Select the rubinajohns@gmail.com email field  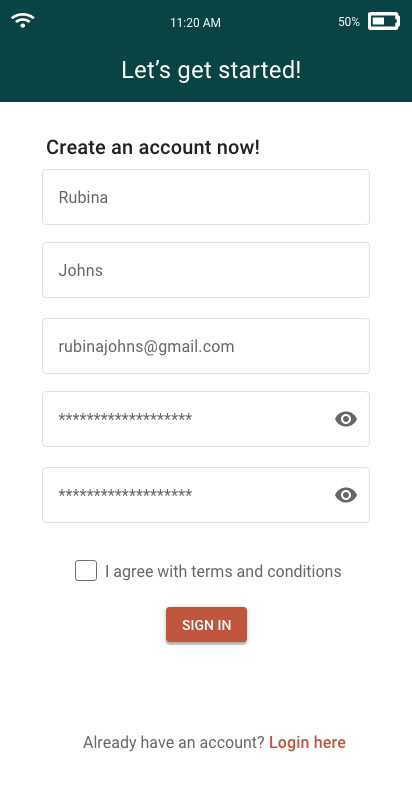pyautogui.click(x=206, y=346)
